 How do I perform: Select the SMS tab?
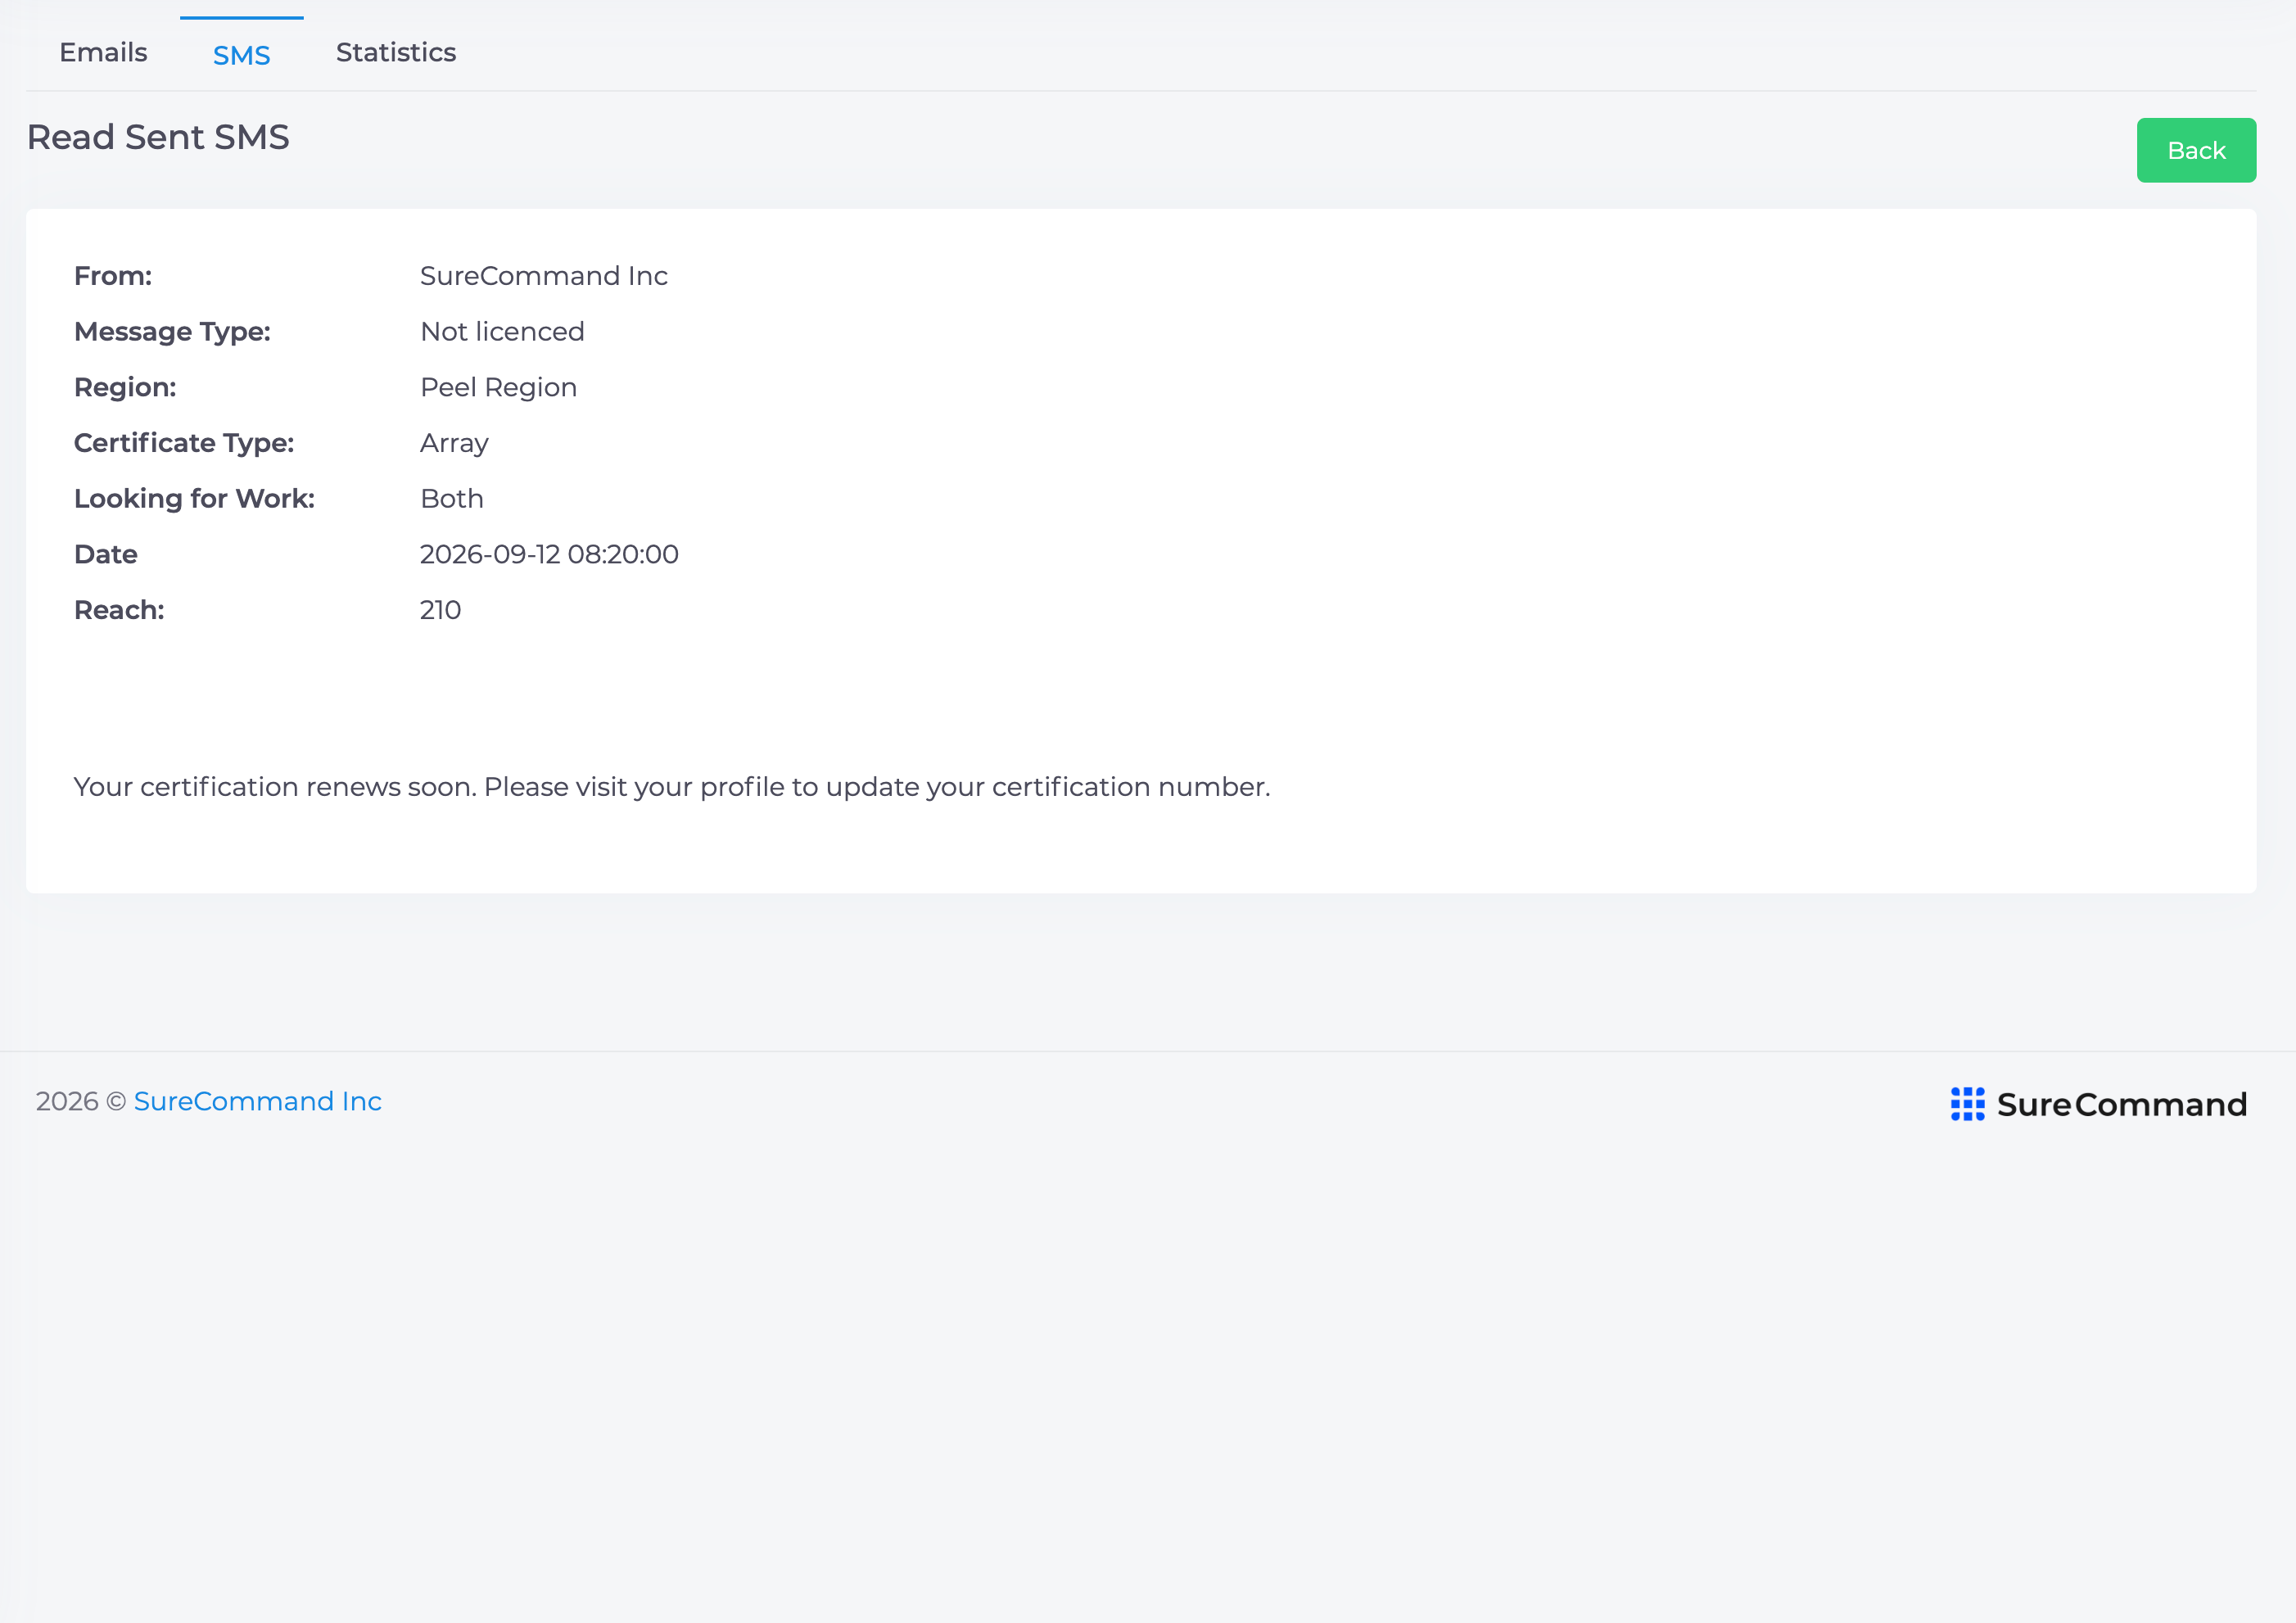click(241, 54)
